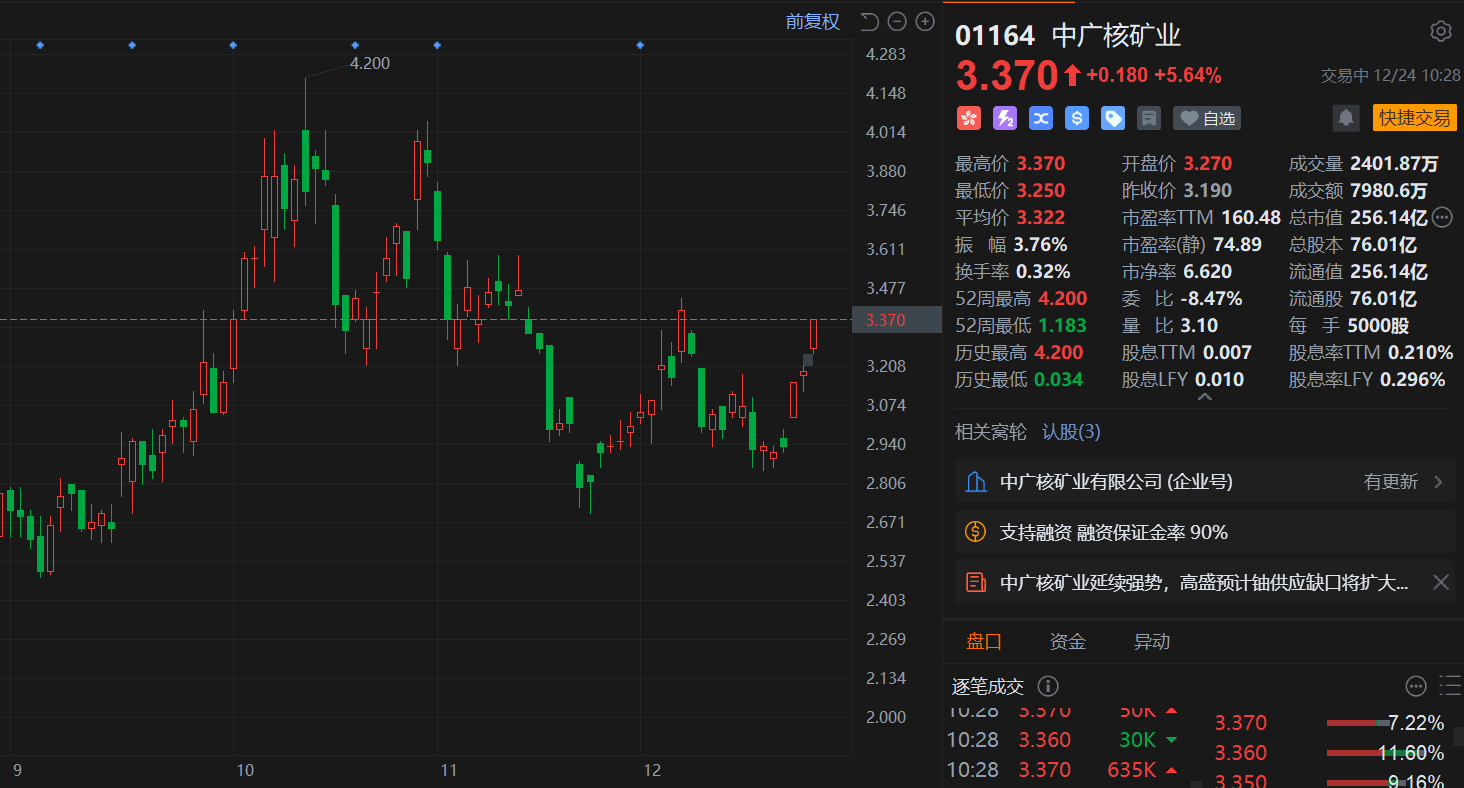Click the gray notes icon beside 自选
Viewport: 1464px width, 788px height.
[1149, 118]
